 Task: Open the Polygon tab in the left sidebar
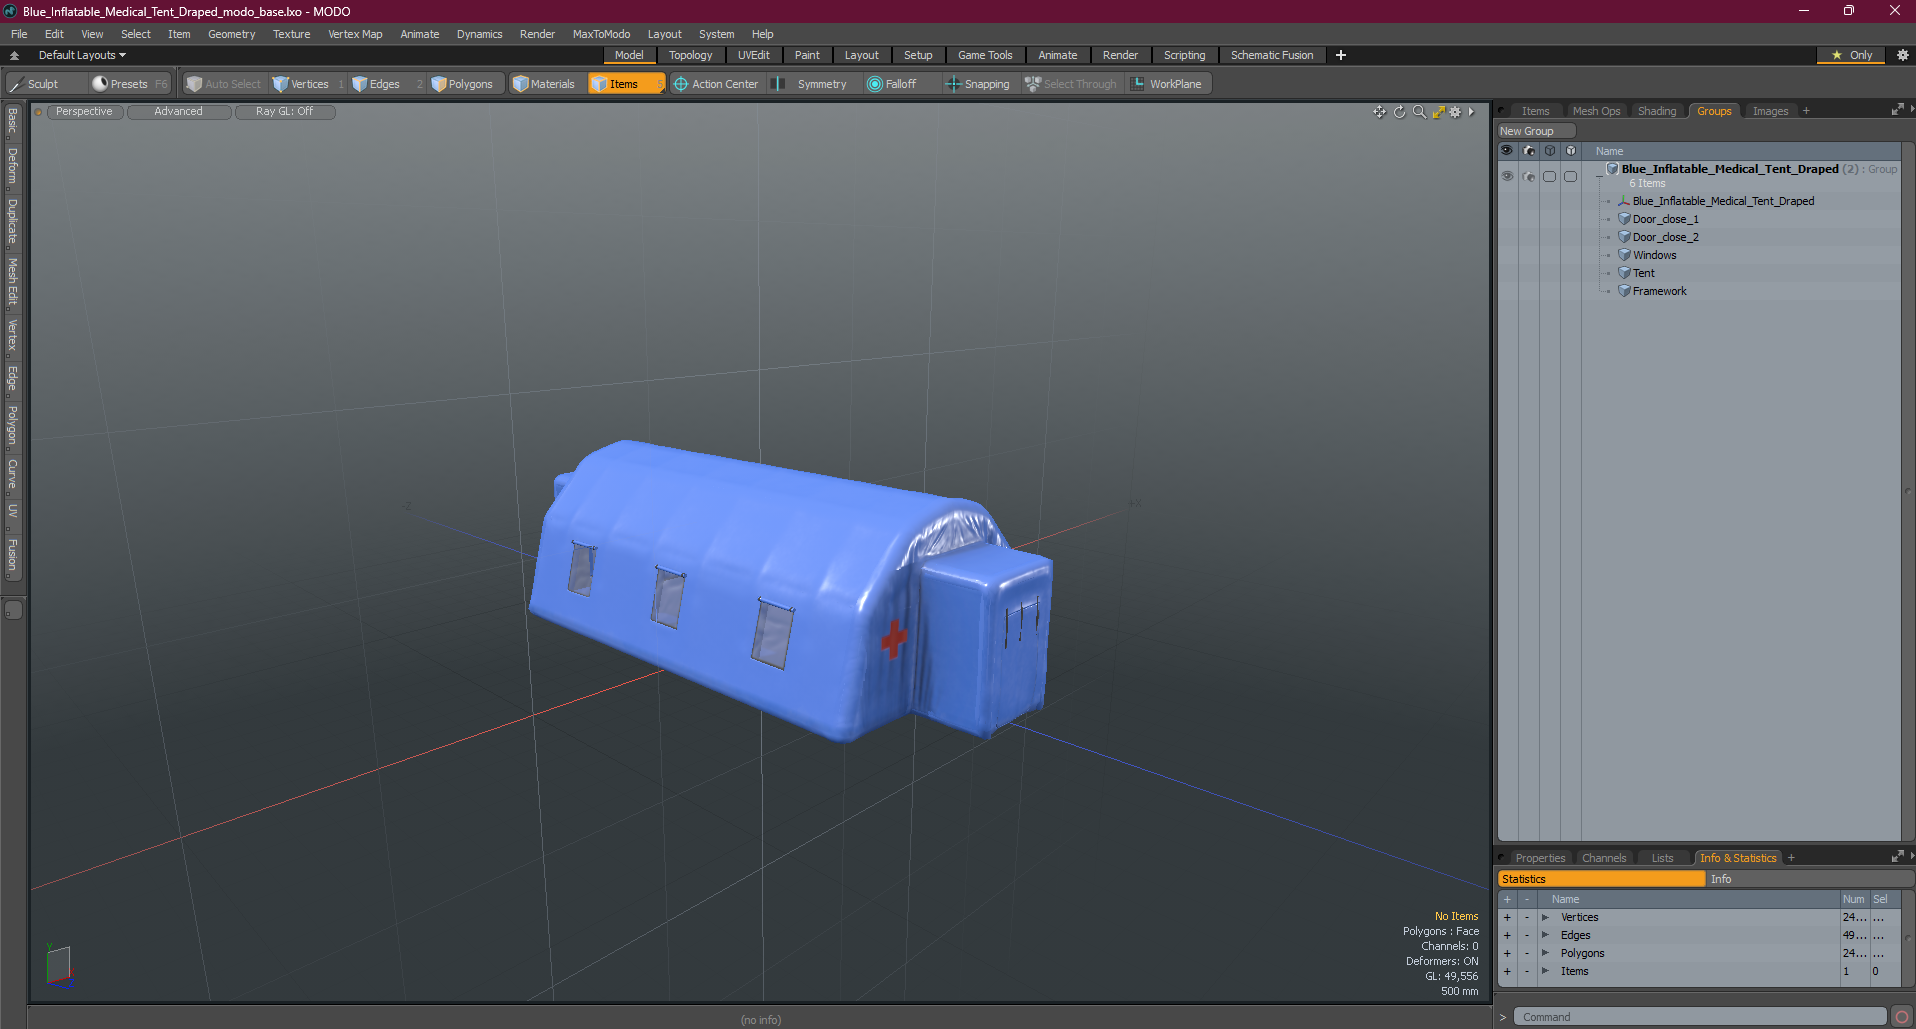pyautogui.click(x=13, y=426)
